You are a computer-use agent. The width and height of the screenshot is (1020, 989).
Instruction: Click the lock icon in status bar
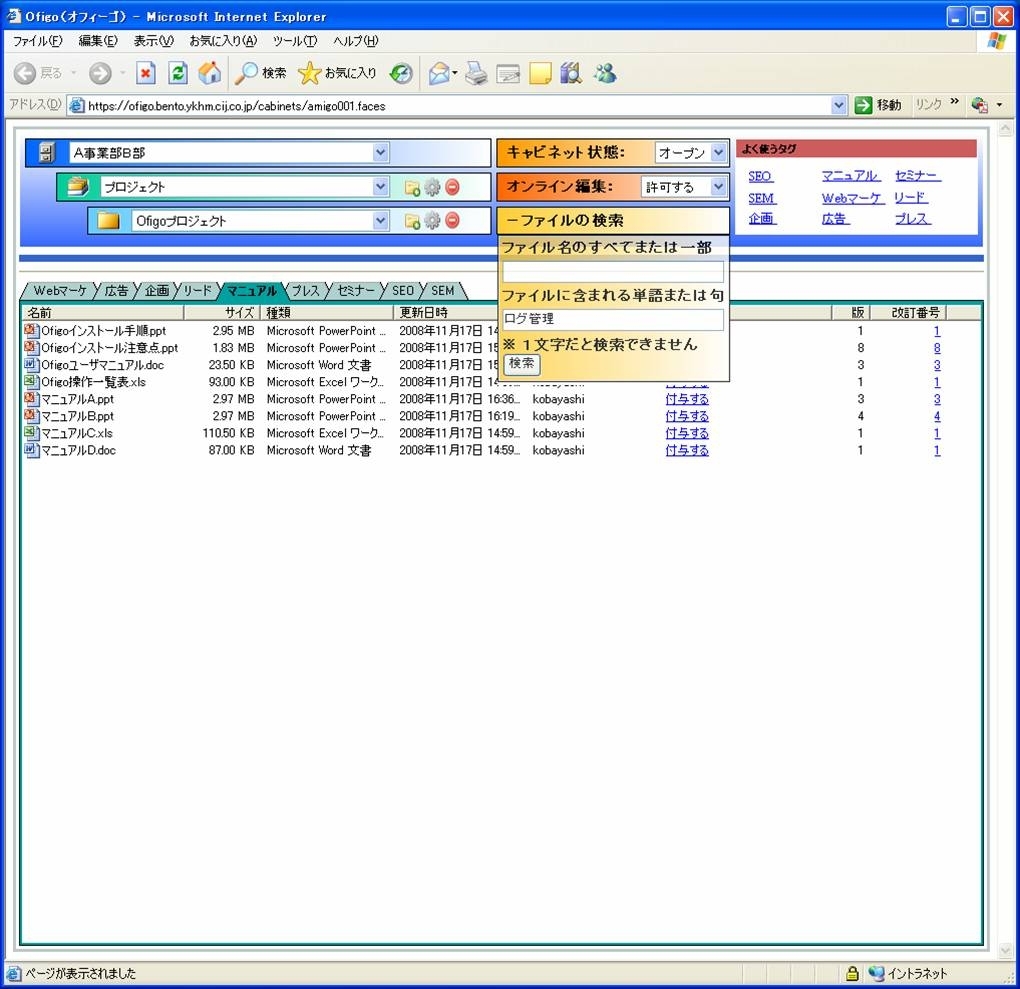click(x=852, y=973)
